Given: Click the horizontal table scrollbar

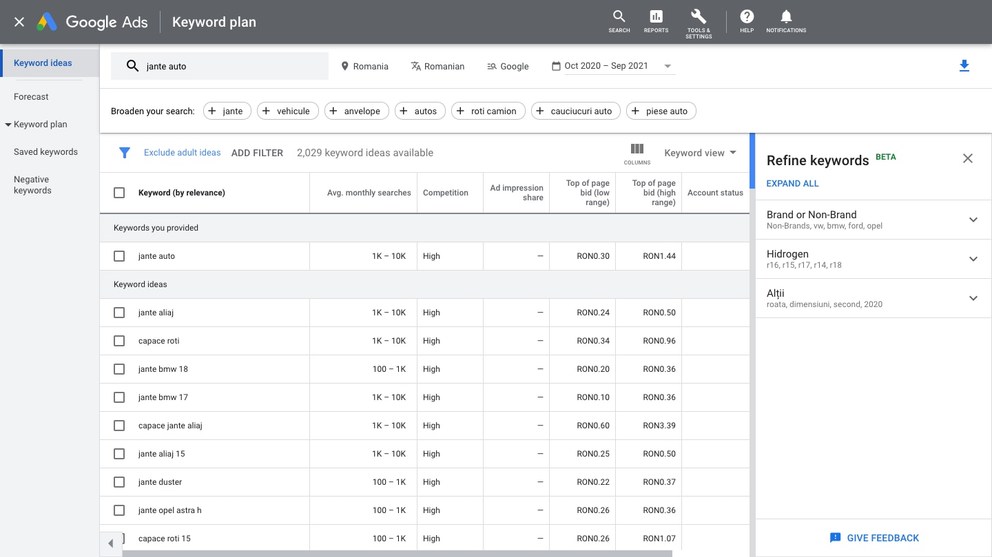Looking at the screenshot, I should click(x=397, y=553).
